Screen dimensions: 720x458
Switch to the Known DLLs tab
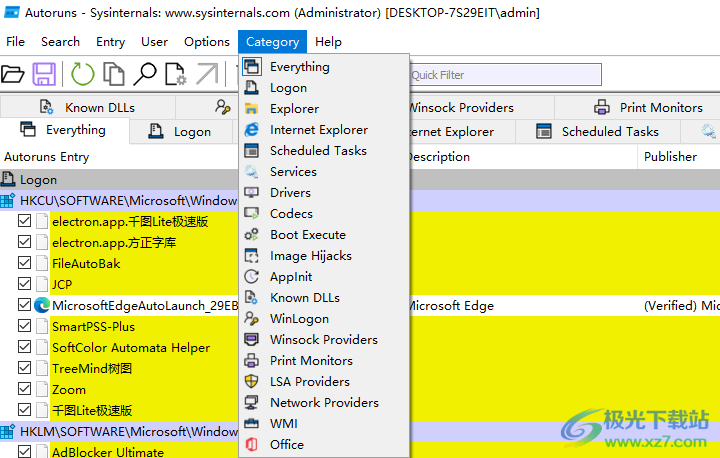point(88,107)
